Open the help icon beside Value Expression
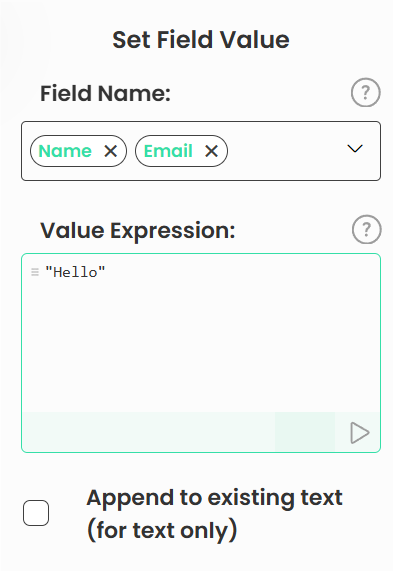 pyautogui.click(x=366, y=229)
